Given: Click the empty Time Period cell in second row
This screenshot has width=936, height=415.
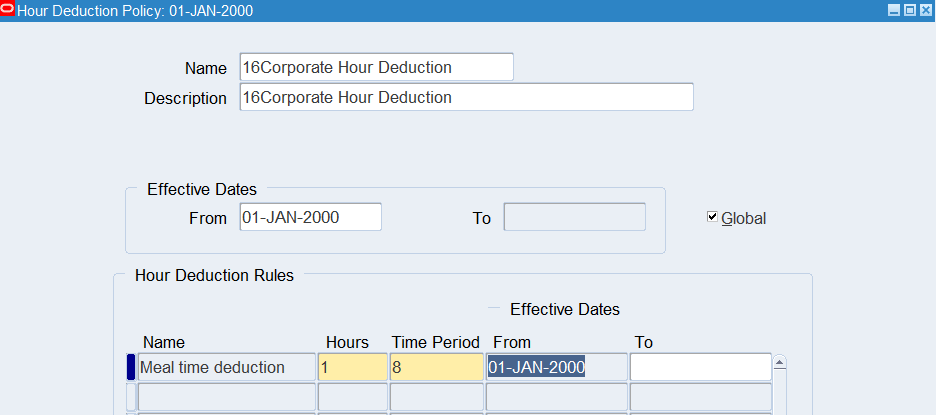Looking at the screenshot, I should click(x=436, y=396).
